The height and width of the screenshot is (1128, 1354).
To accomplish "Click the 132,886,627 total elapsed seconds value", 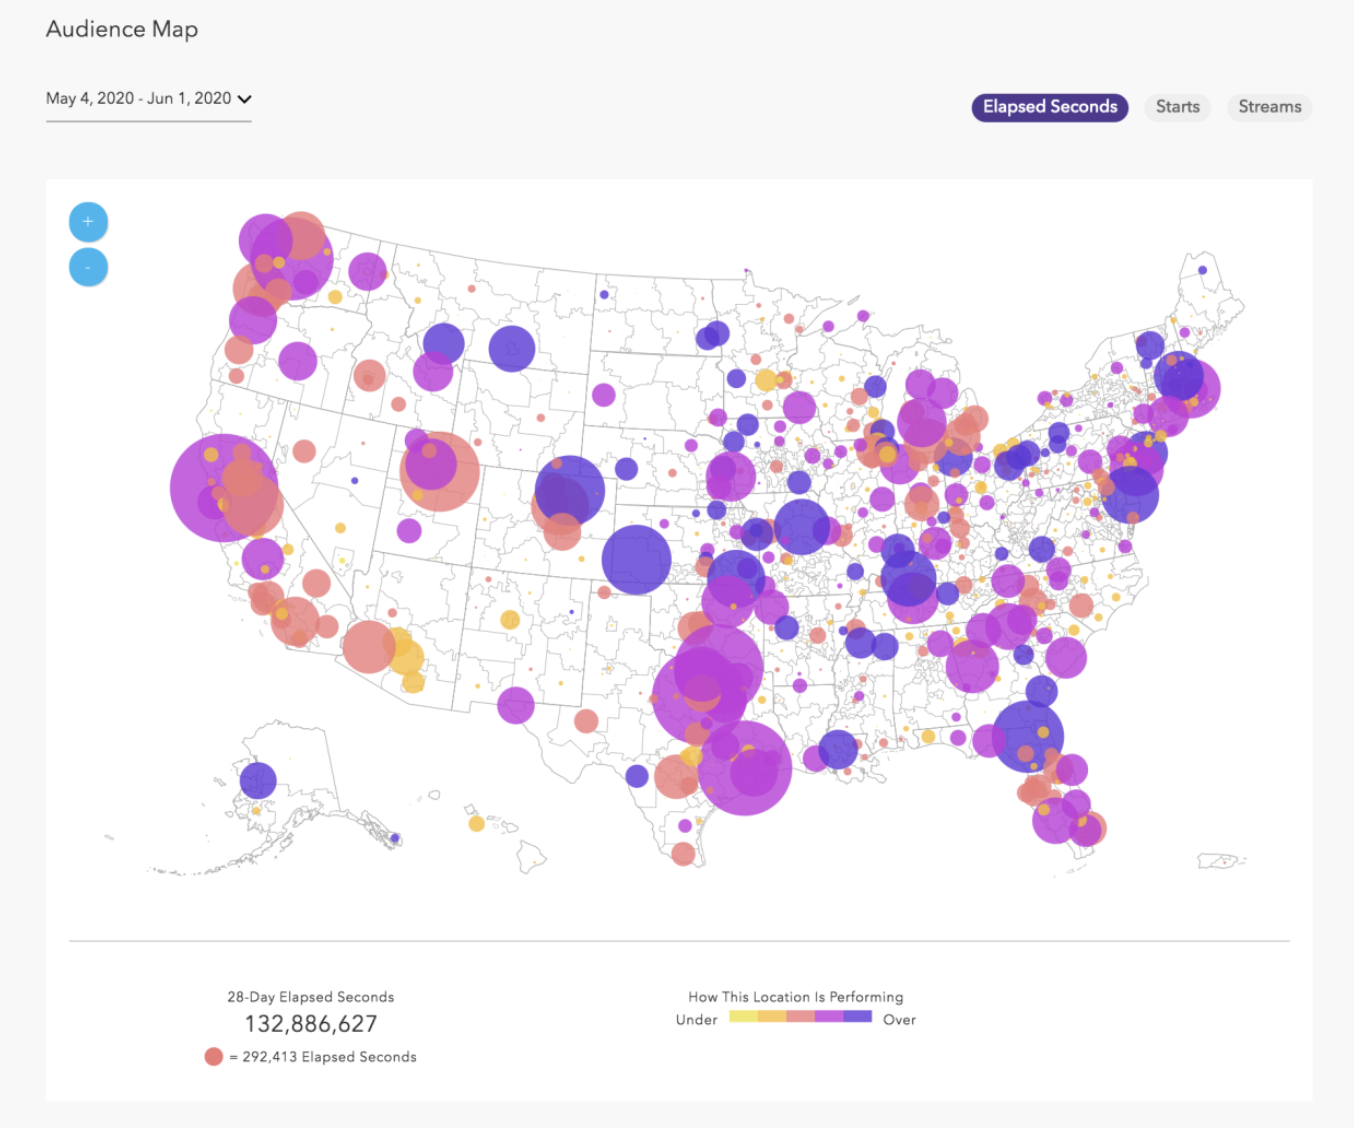I will point(311,1024).
